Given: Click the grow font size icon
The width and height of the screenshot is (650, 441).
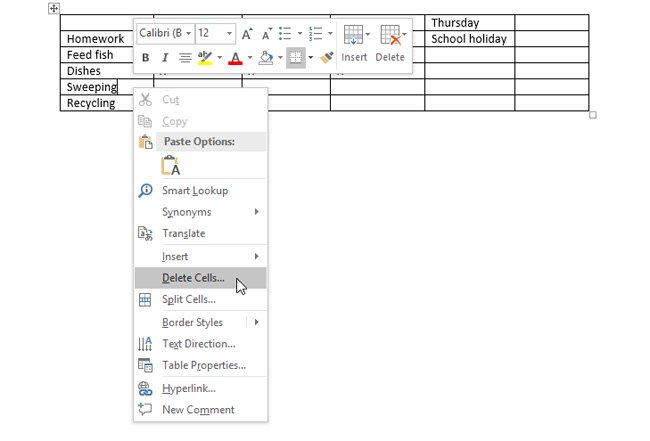Looking at the screenshot, I should [x=248, y=34].
